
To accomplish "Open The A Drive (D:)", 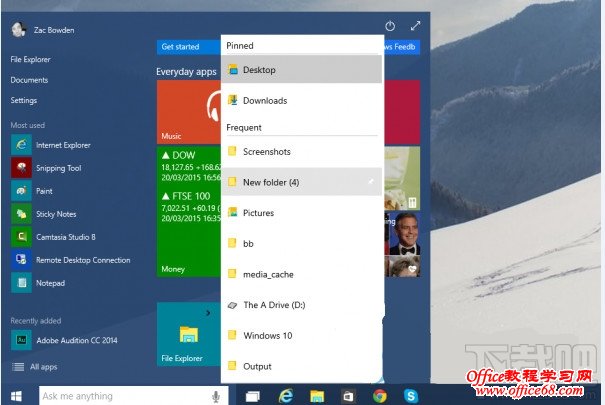I will pyautogui.click(x=301, y=305).
